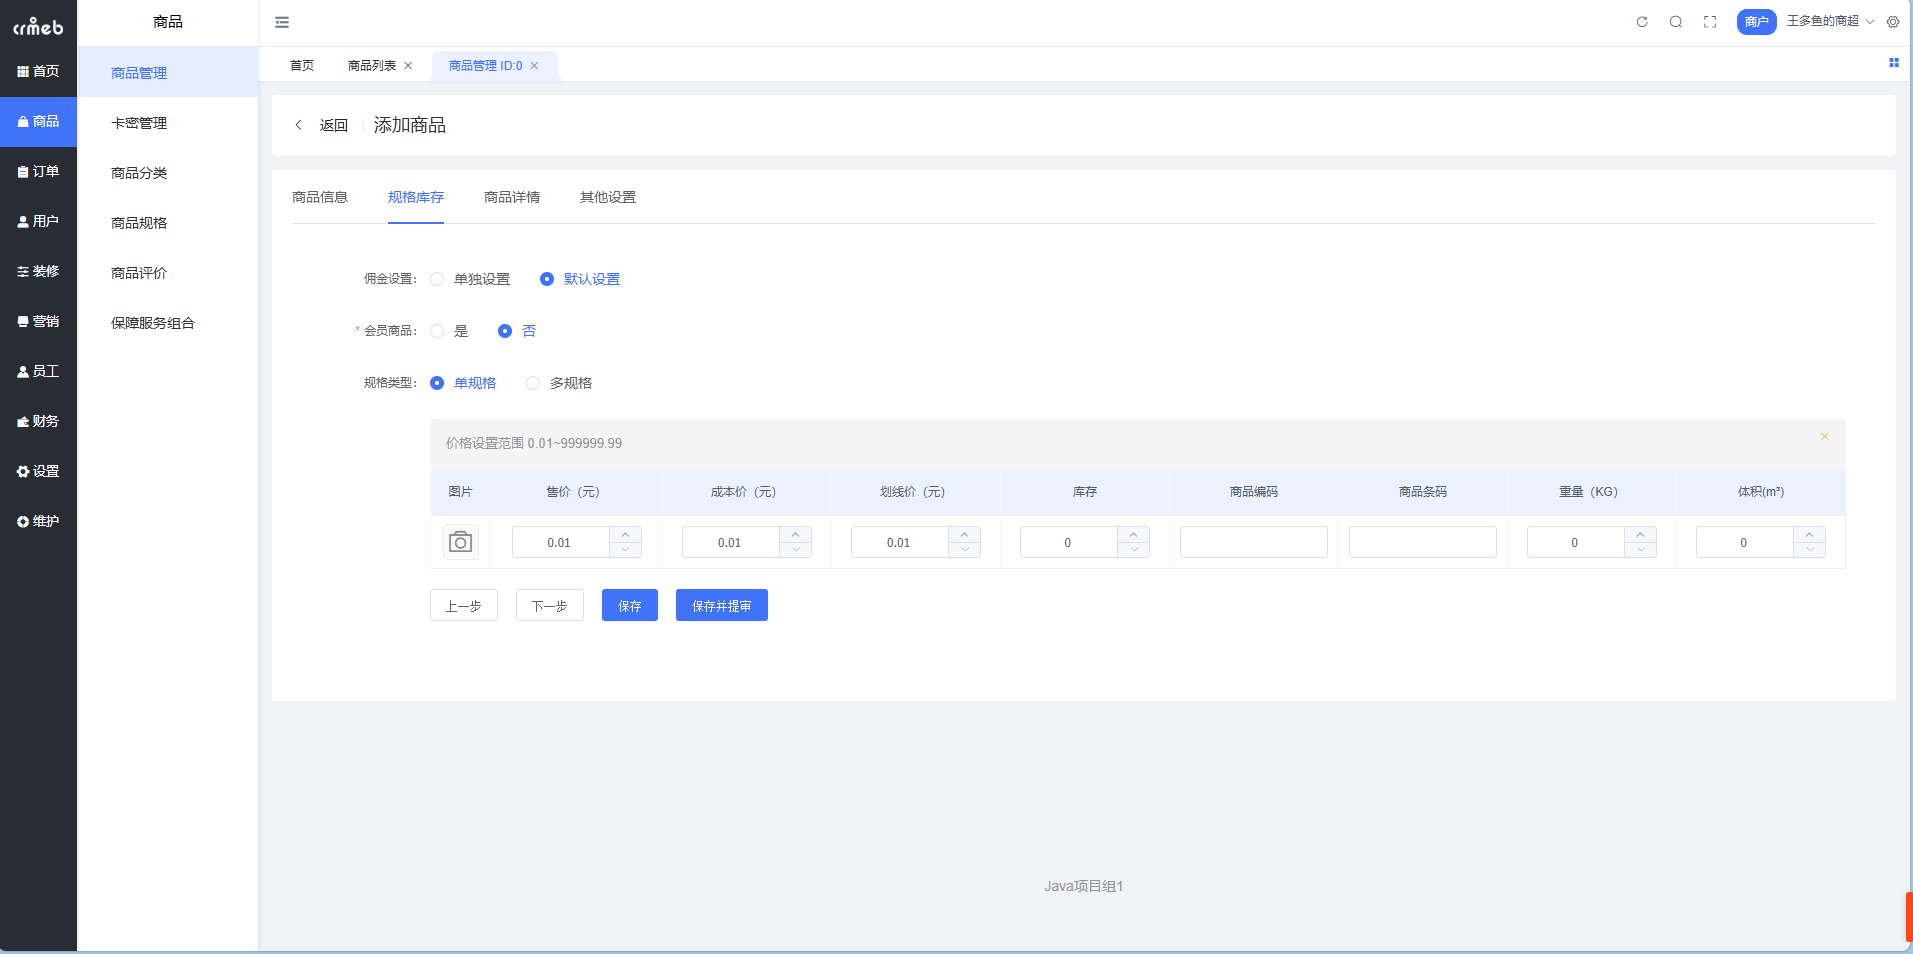Click the refresh icon in top bar
This screenshot has height=954, width=1913.
click(1642, 22)
